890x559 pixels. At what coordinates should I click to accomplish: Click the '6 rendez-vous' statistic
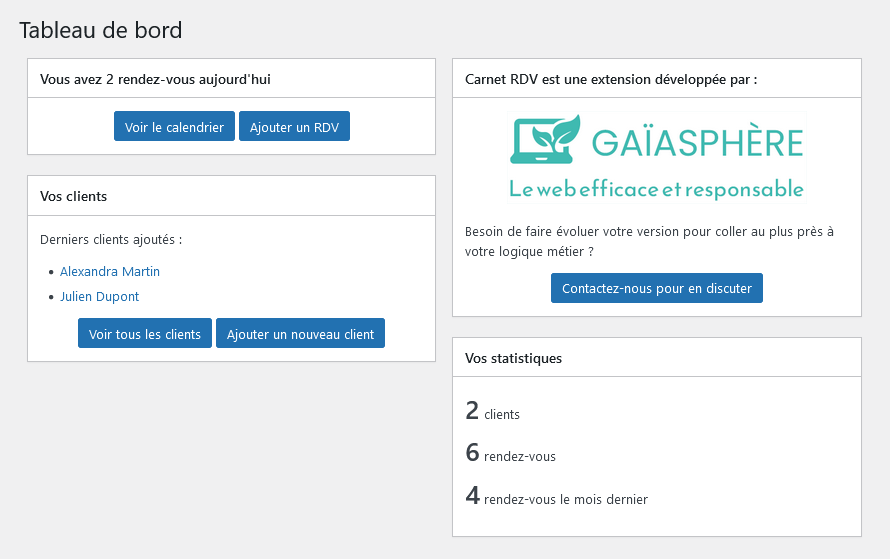point(511,454)
